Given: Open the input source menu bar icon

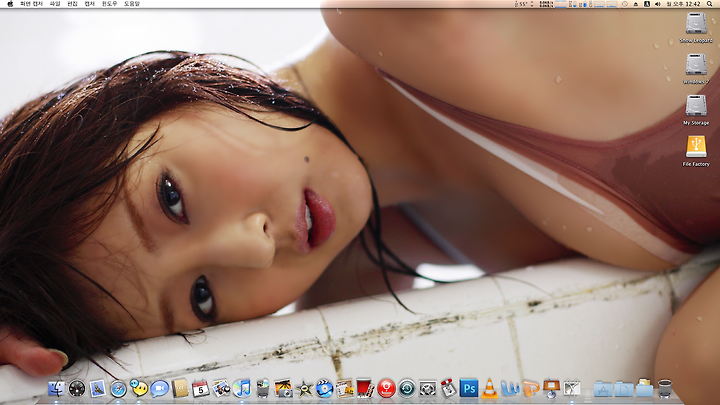Looking at the screenshot, I should (x=647, y=4).
